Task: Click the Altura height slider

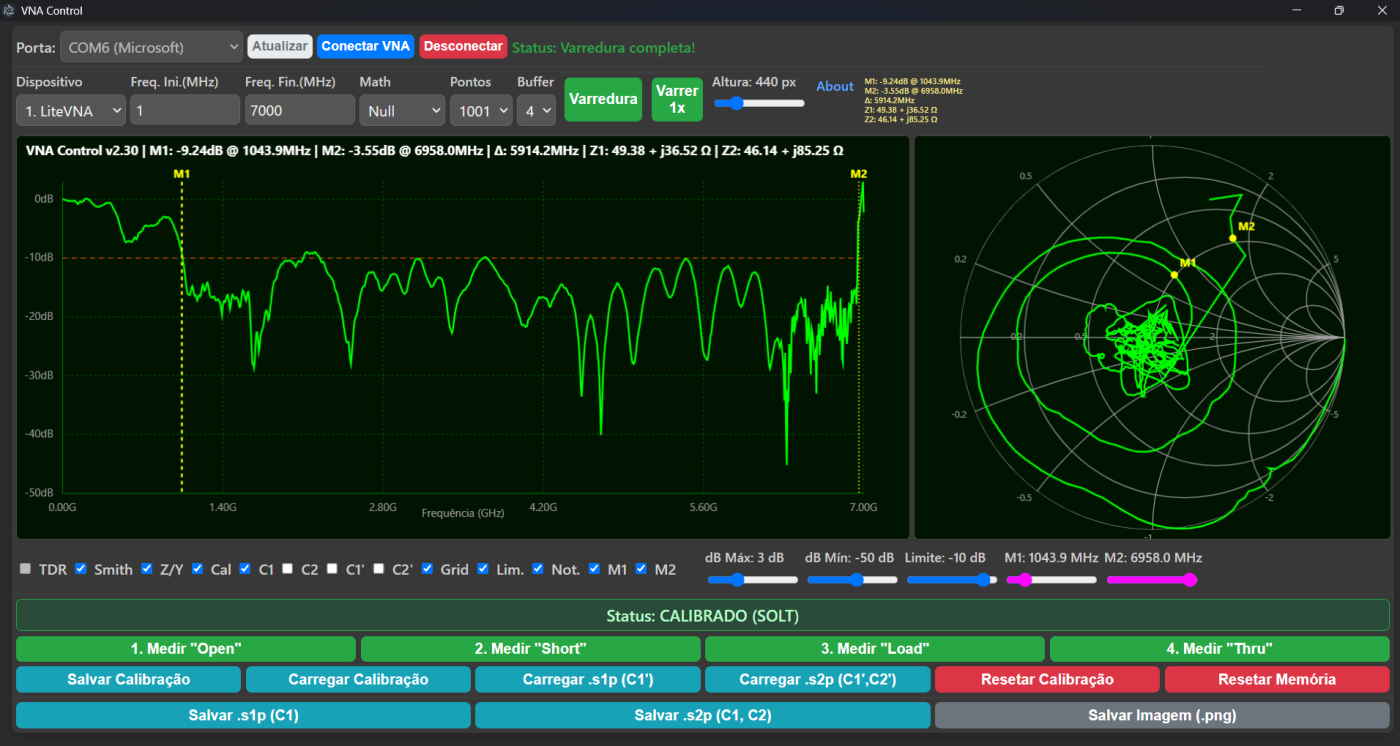Action: coord(758,103)
